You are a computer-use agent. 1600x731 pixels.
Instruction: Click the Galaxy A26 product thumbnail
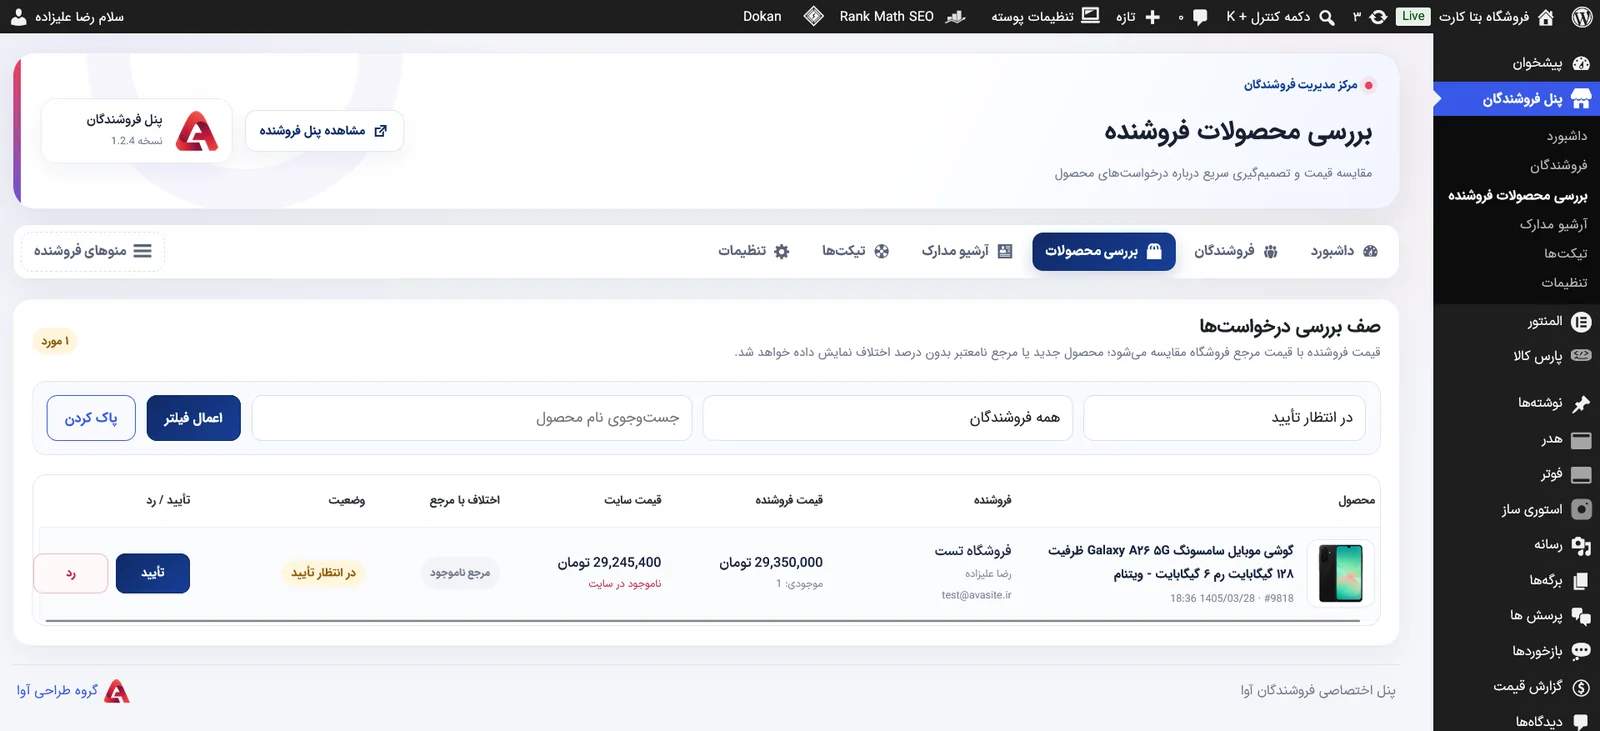(x=1340, y=573)
